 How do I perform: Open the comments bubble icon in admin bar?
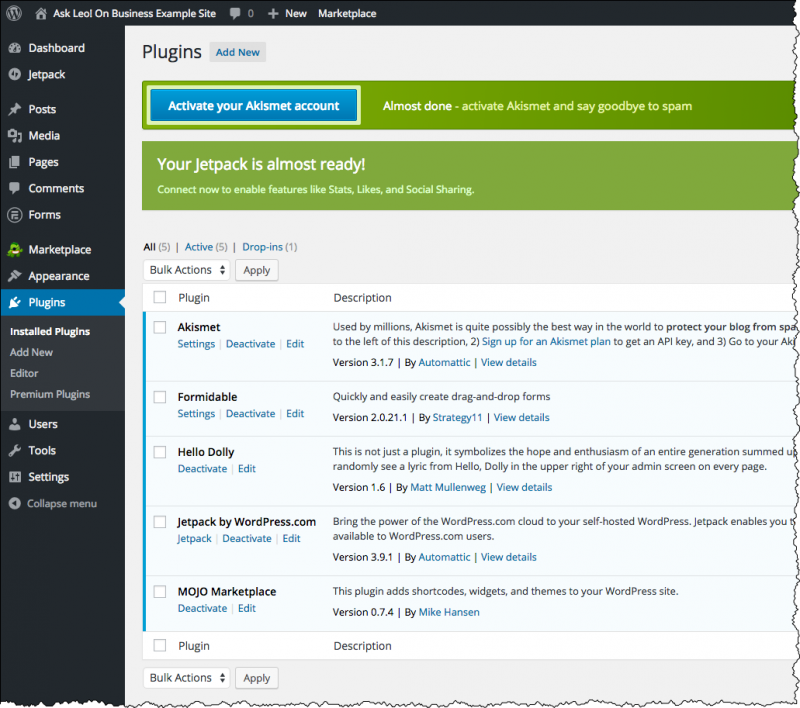tap(235, 13)
